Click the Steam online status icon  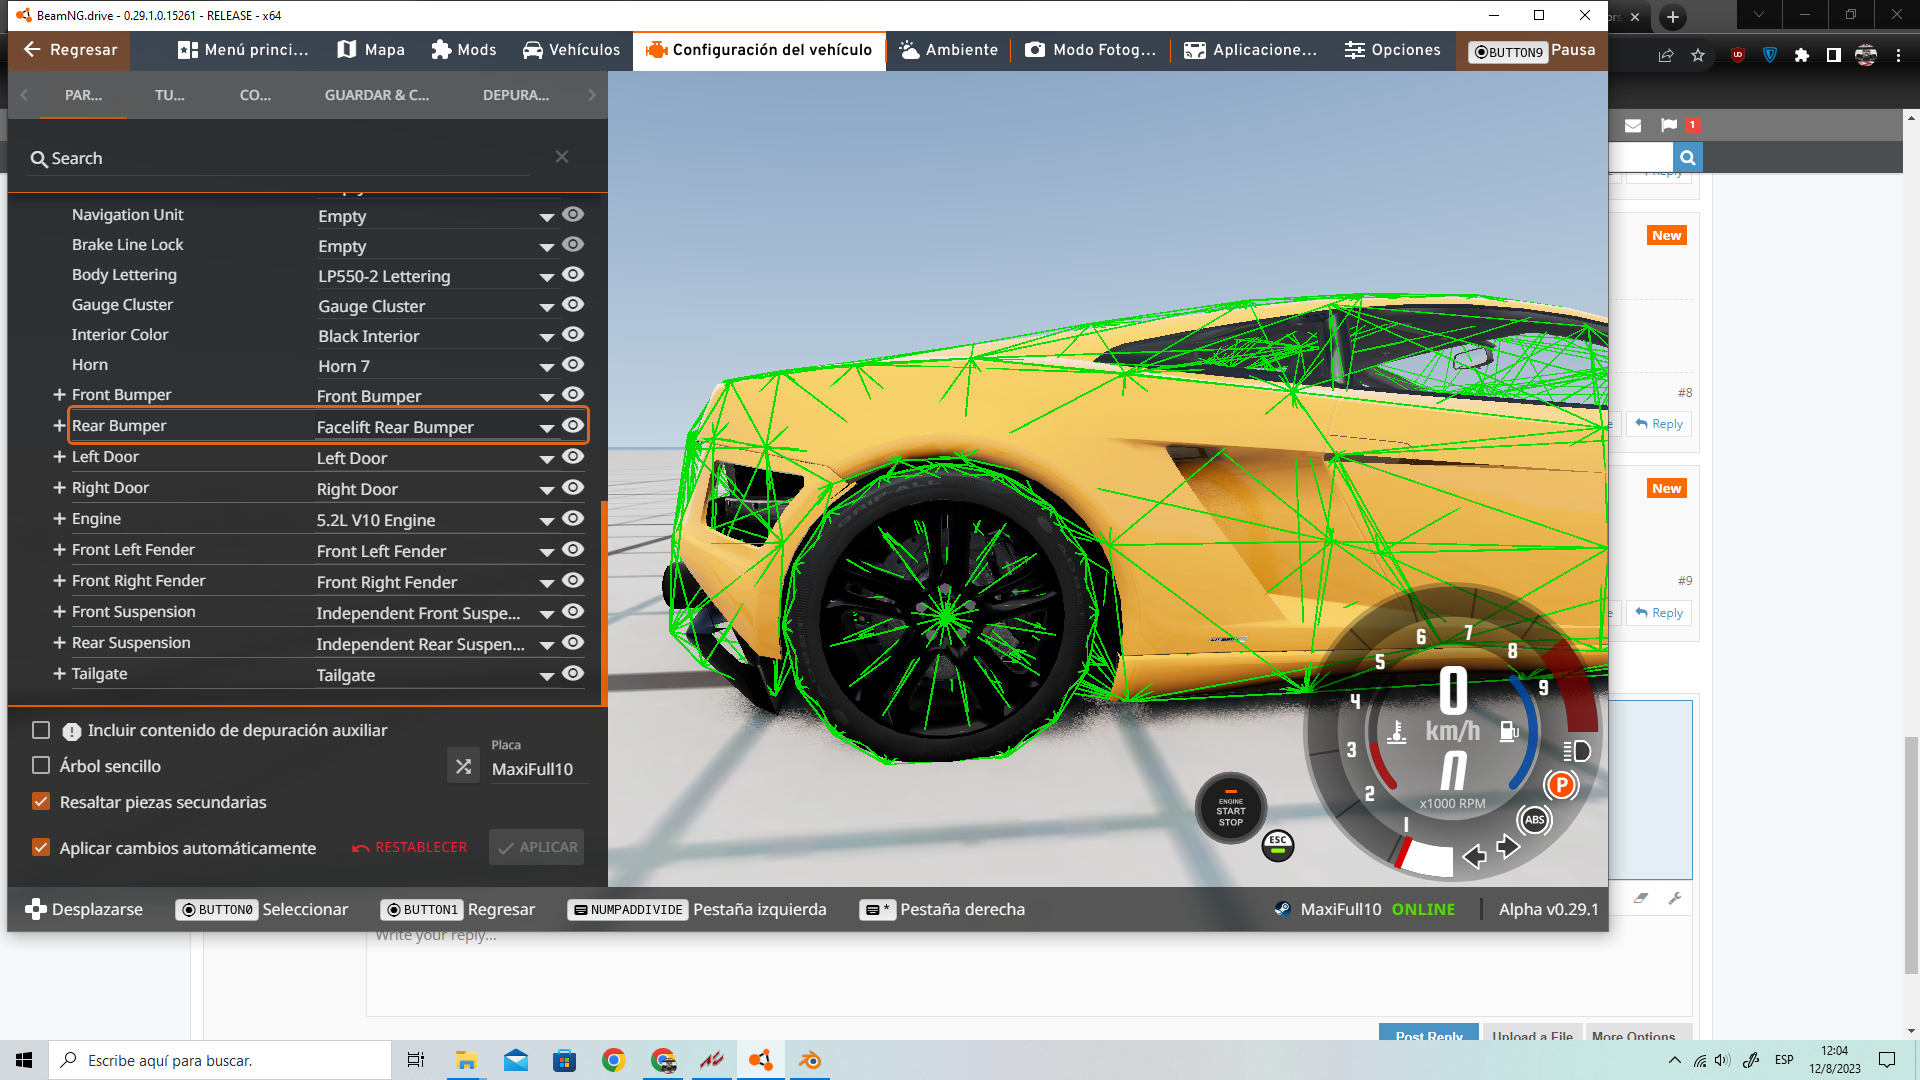pos(1282,909)
